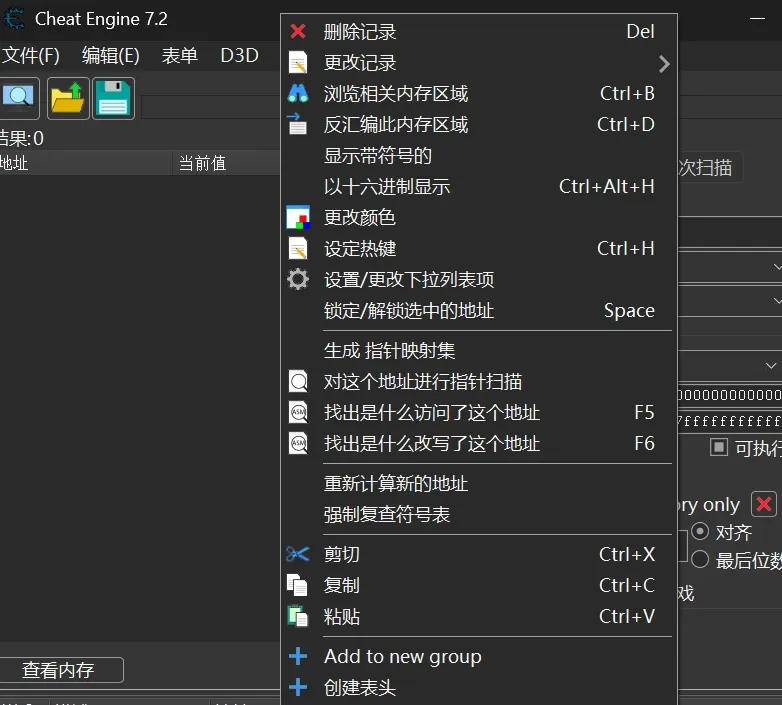Click the gear icon for dropdown list options
The height and width of the screenshot is (705, 782).
298,279
